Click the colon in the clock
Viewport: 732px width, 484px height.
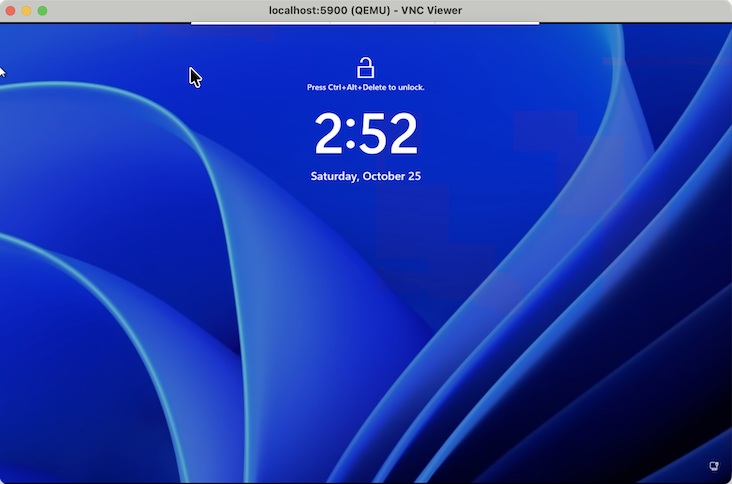[351, 136]
